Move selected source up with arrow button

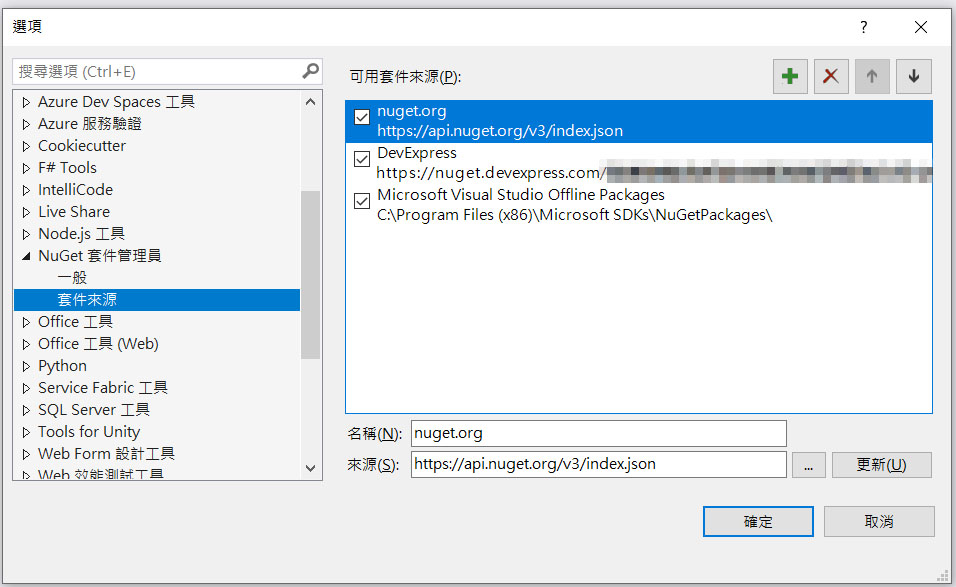coord(872,76)
